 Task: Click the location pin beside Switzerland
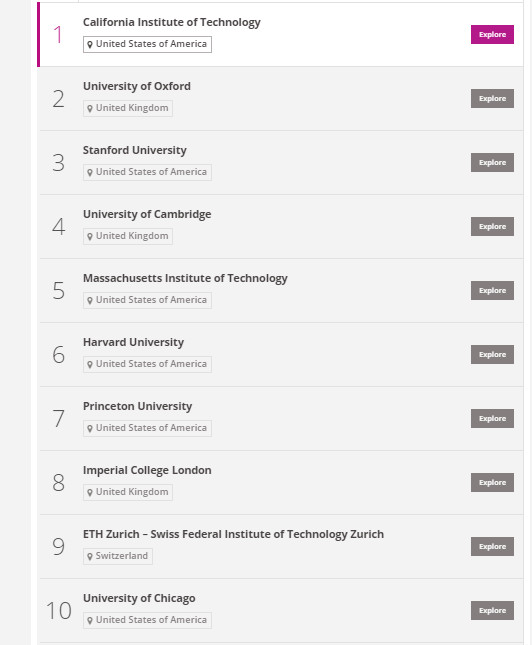pos(90,557)
